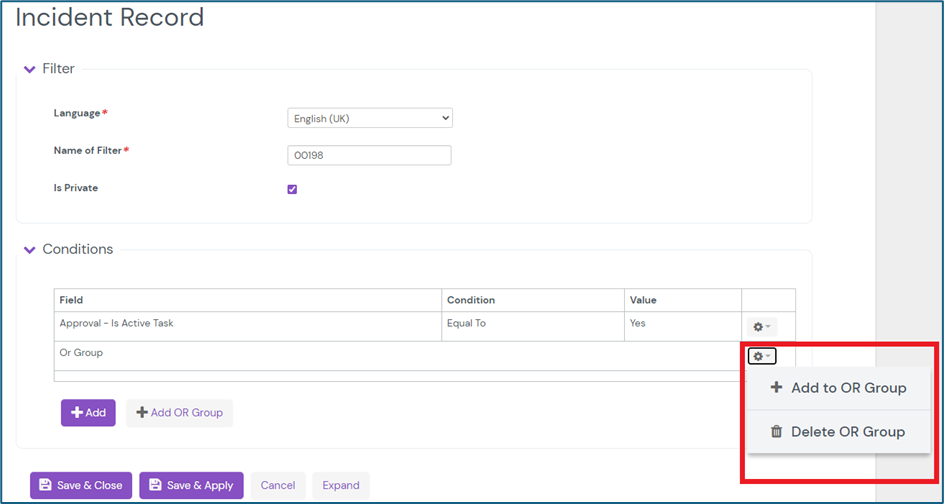This screenshot has height=504, width=944.
Task: Uncheck the Is Private checkbox
Action: 292,189
